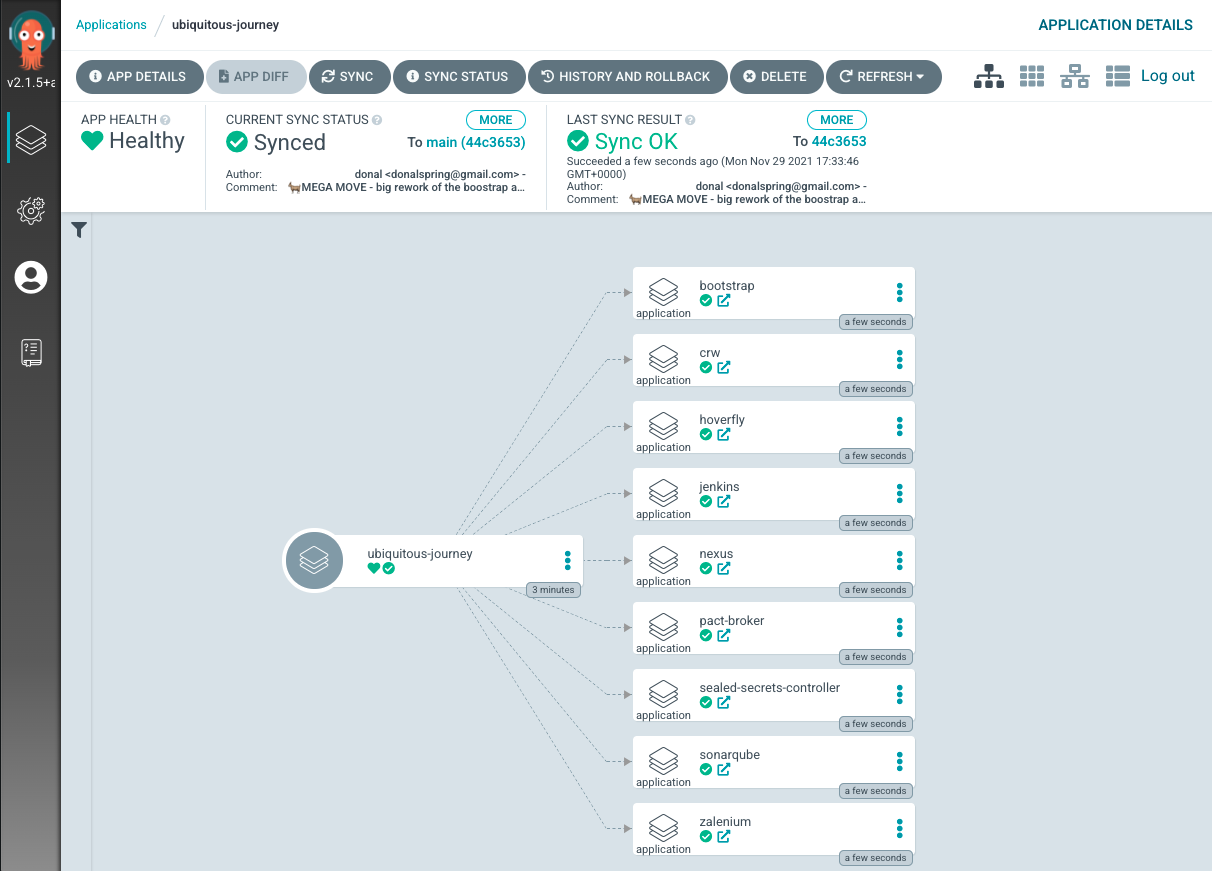Click the ubiquitous-journey root application icon
Image resolution: width=1212 pixels, height=871 pixels.
tap(314, 560)
